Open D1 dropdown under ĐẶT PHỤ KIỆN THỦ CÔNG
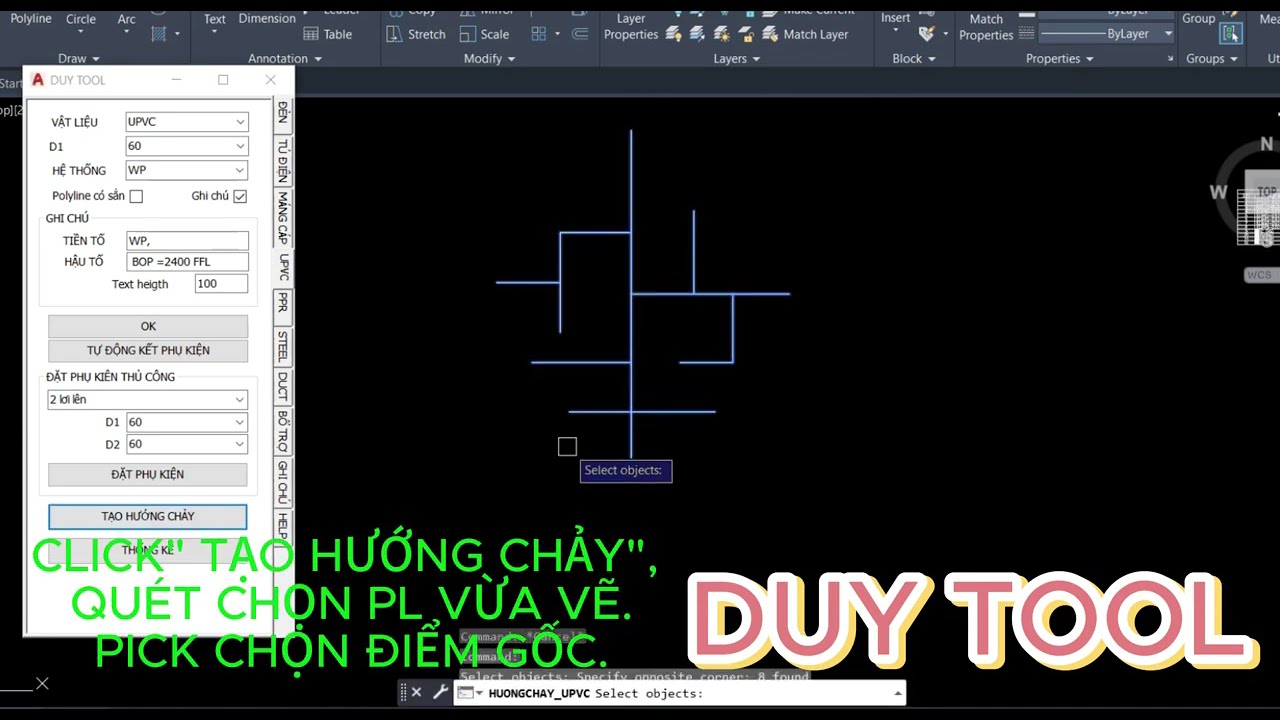1280x720 pixels. click(x=240, y=422)
